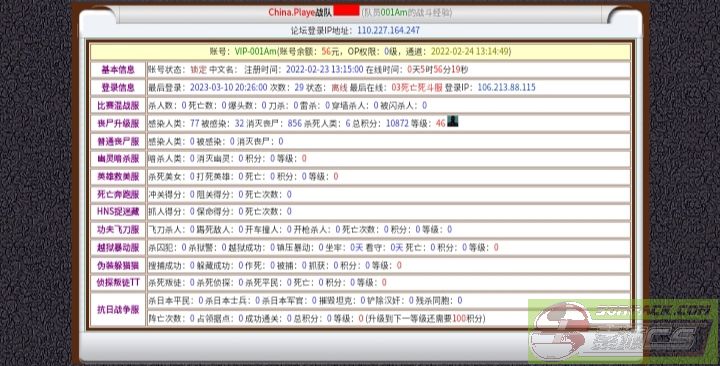Select the 侦探叛徒TT row header
Viewport: 720px width, 366px height.
tap(118, 282)
